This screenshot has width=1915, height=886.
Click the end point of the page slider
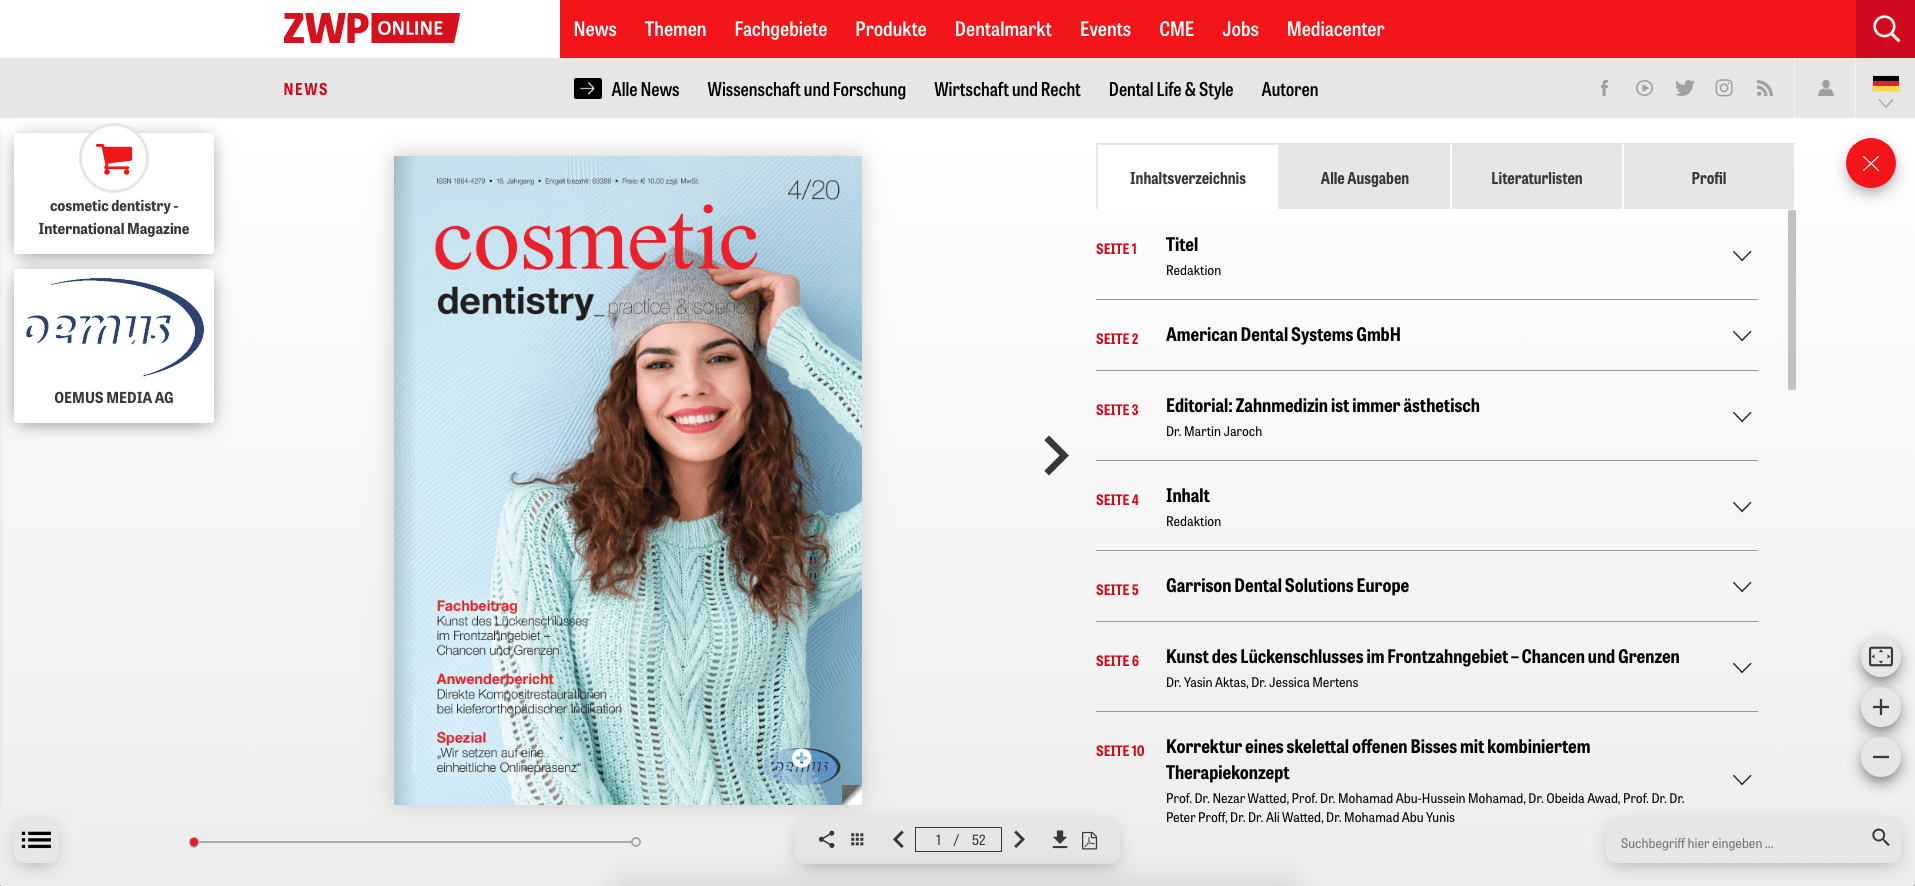(636, 842)
